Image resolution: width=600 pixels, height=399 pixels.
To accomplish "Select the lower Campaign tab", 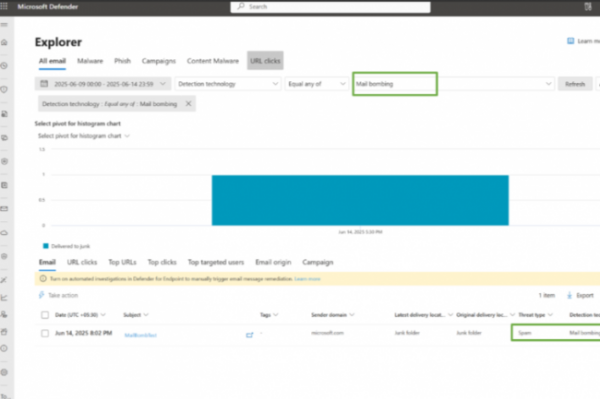I will coord(318,262).
